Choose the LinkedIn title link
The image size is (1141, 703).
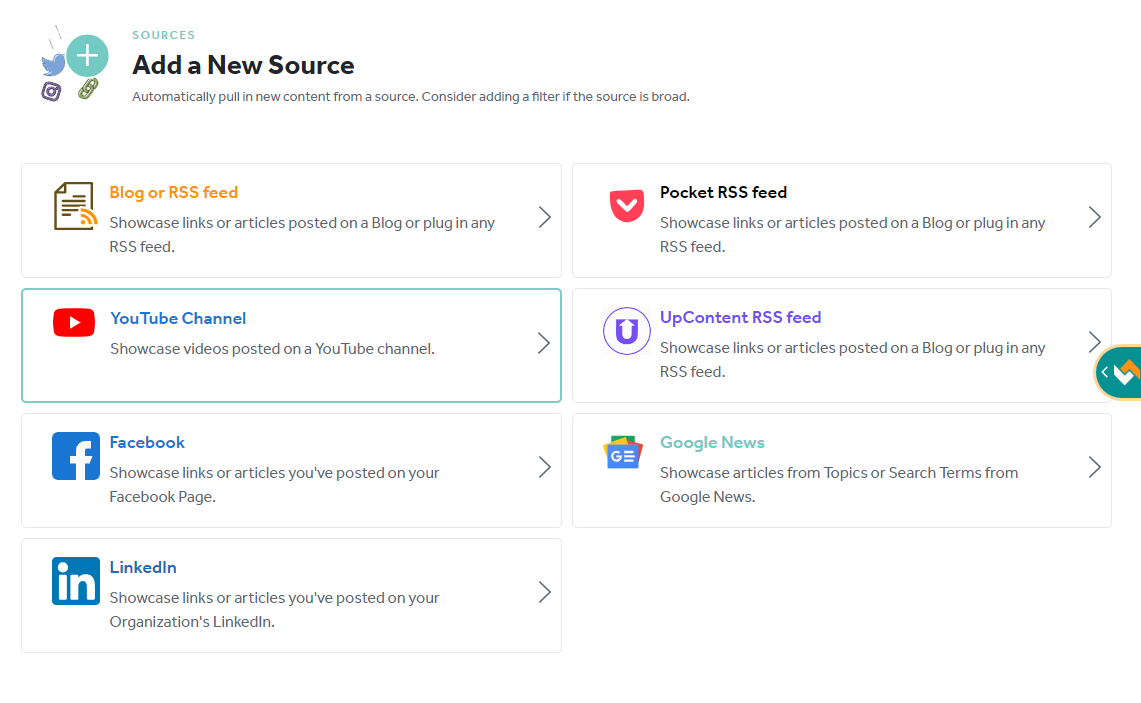[x=143, y=568]
